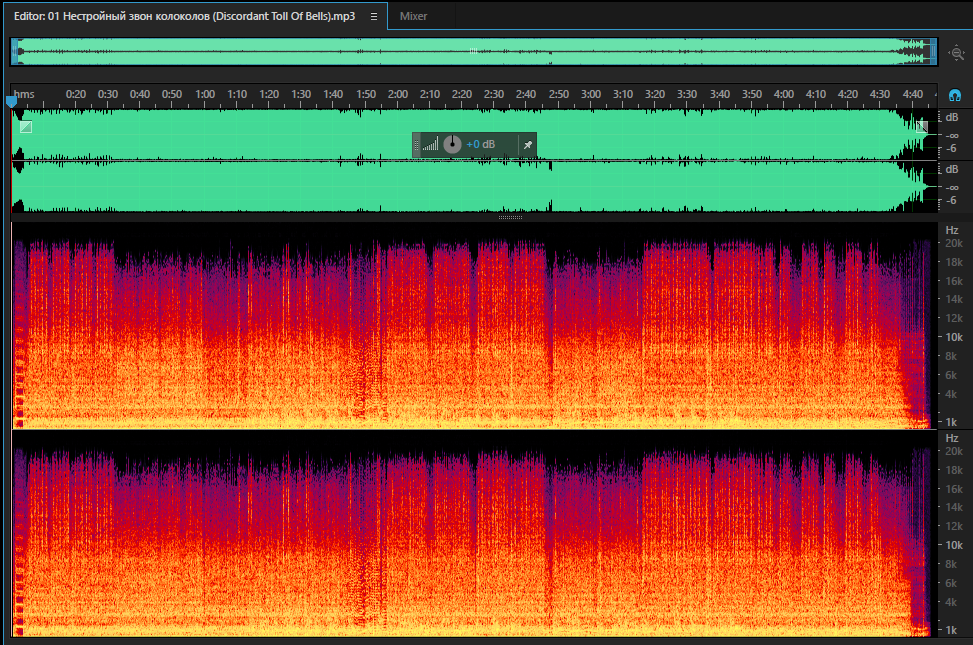Click the 0:20 mark on the ruler
This screenshot has width=973, height=645.
(76, 94)
